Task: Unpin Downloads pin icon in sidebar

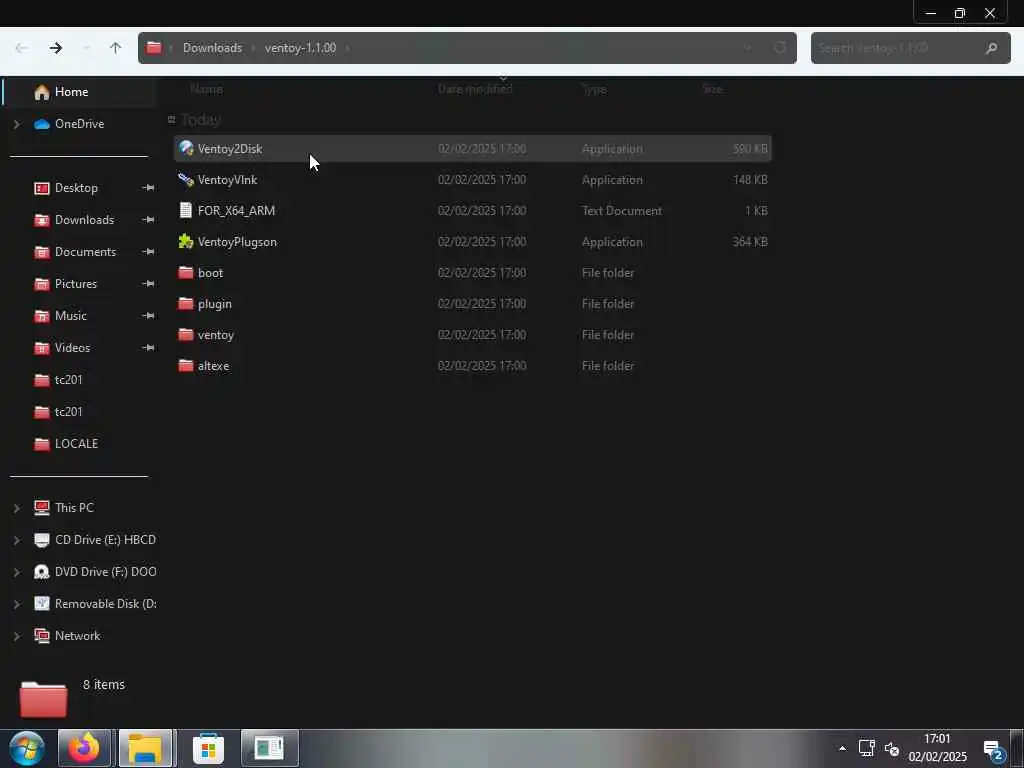Action: click(148, 220)
